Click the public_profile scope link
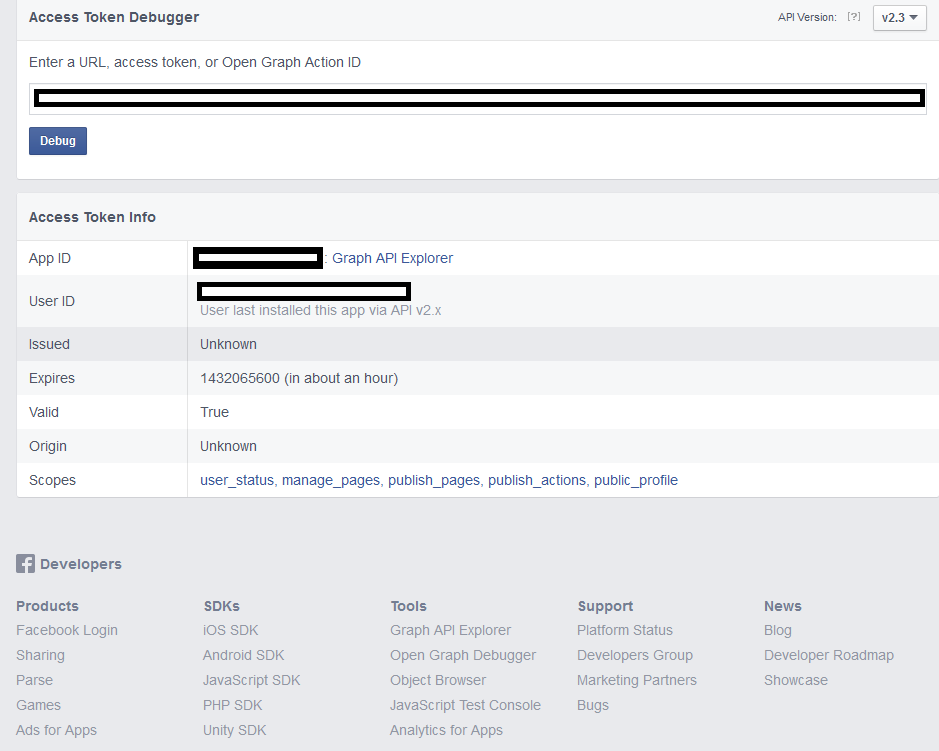Viewport: 939px width, 751px height. pos(636,480)
